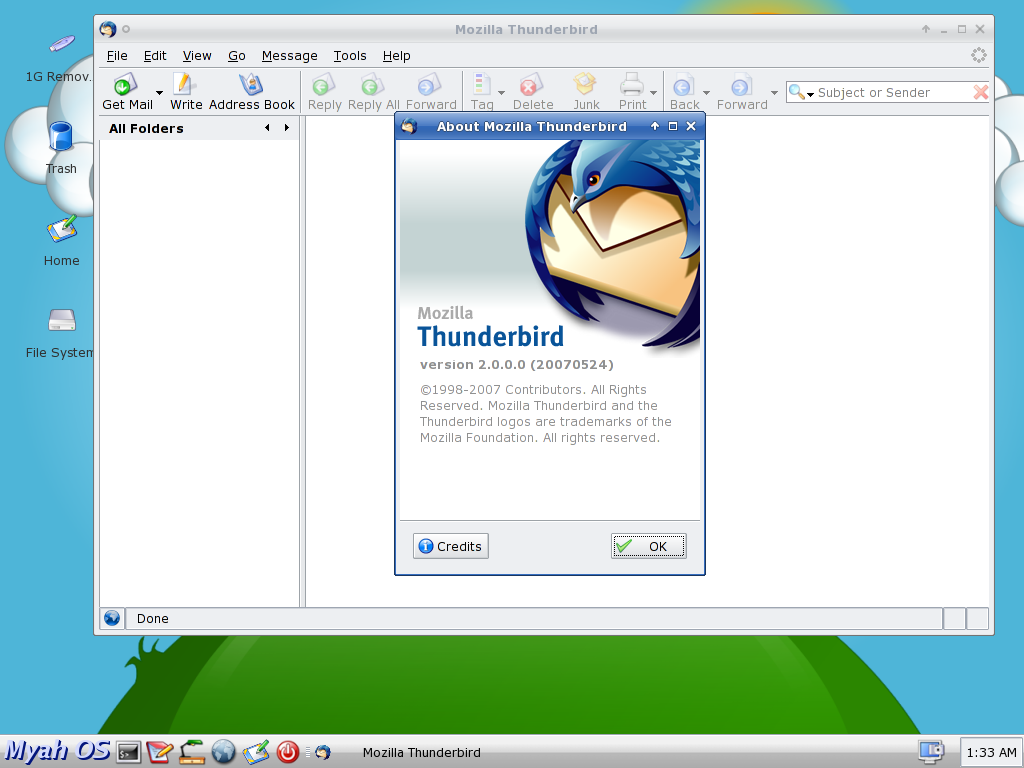Open the terminal from the taskbar
The image size is (1024, 768).
click(x=128, y=752)
